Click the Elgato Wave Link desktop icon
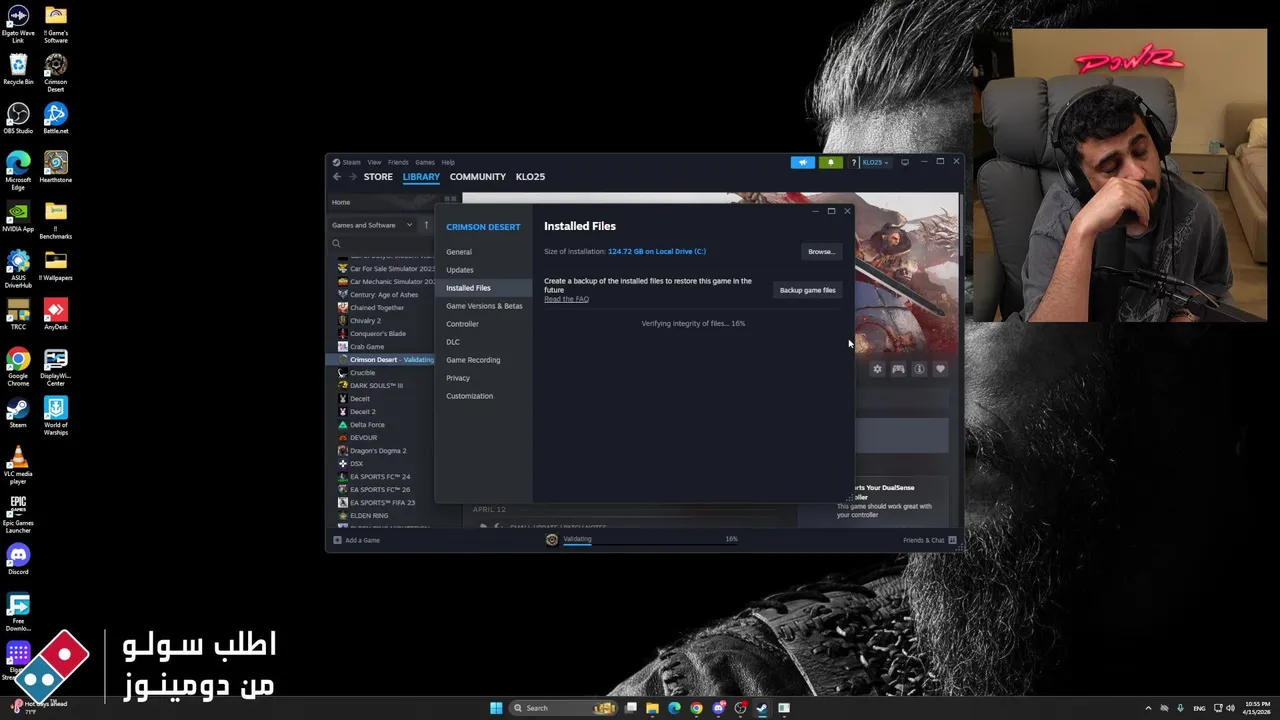The height and width of the screenshot is (720, 1280). coord(18,24)
